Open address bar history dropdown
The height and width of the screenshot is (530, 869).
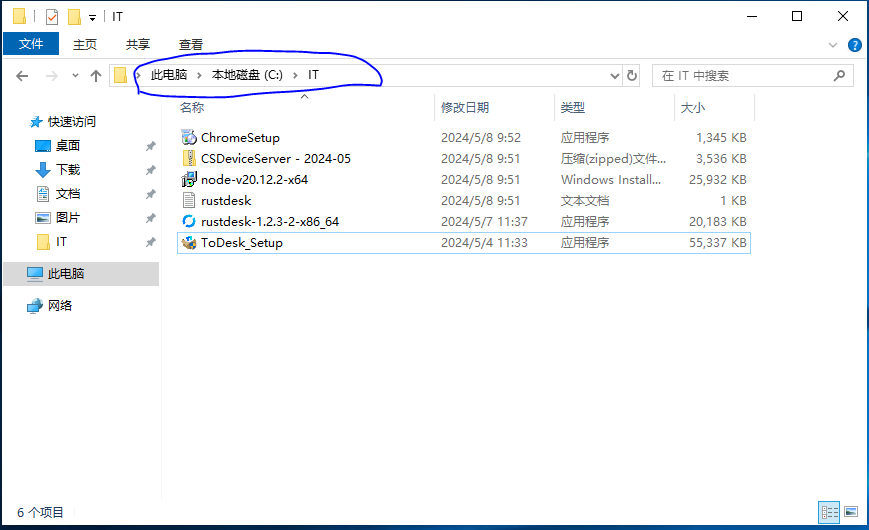pyautogui.click(x=614, y=75)
